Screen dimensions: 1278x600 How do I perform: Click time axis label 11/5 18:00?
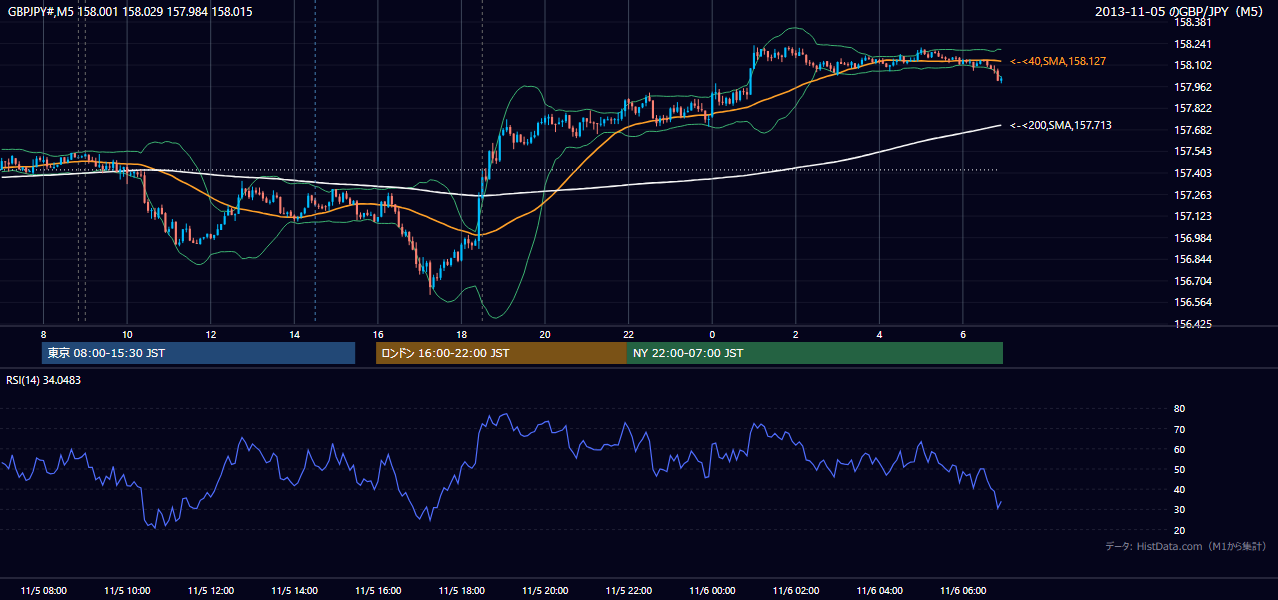461,590
